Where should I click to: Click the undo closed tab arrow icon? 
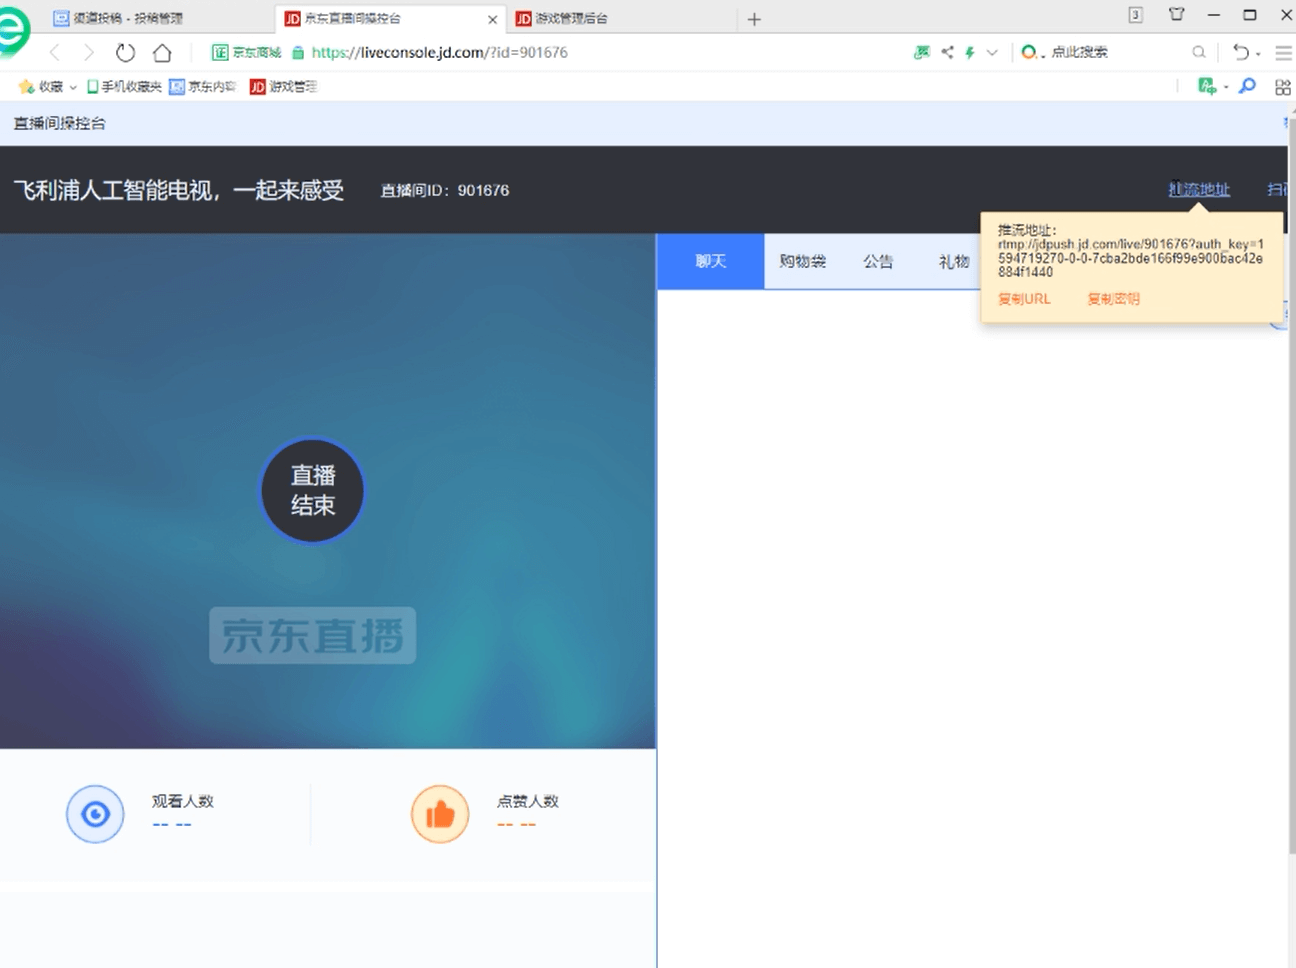click(1241, 52)
